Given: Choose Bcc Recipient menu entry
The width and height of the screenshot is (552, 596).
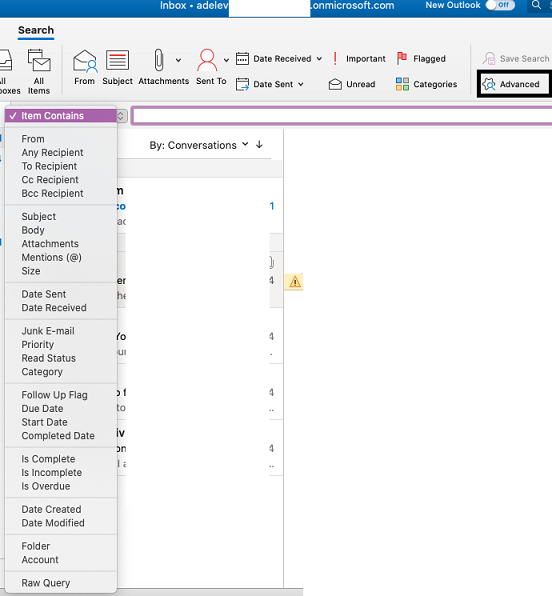Looking at the screenshot, I should pos(61,193).
